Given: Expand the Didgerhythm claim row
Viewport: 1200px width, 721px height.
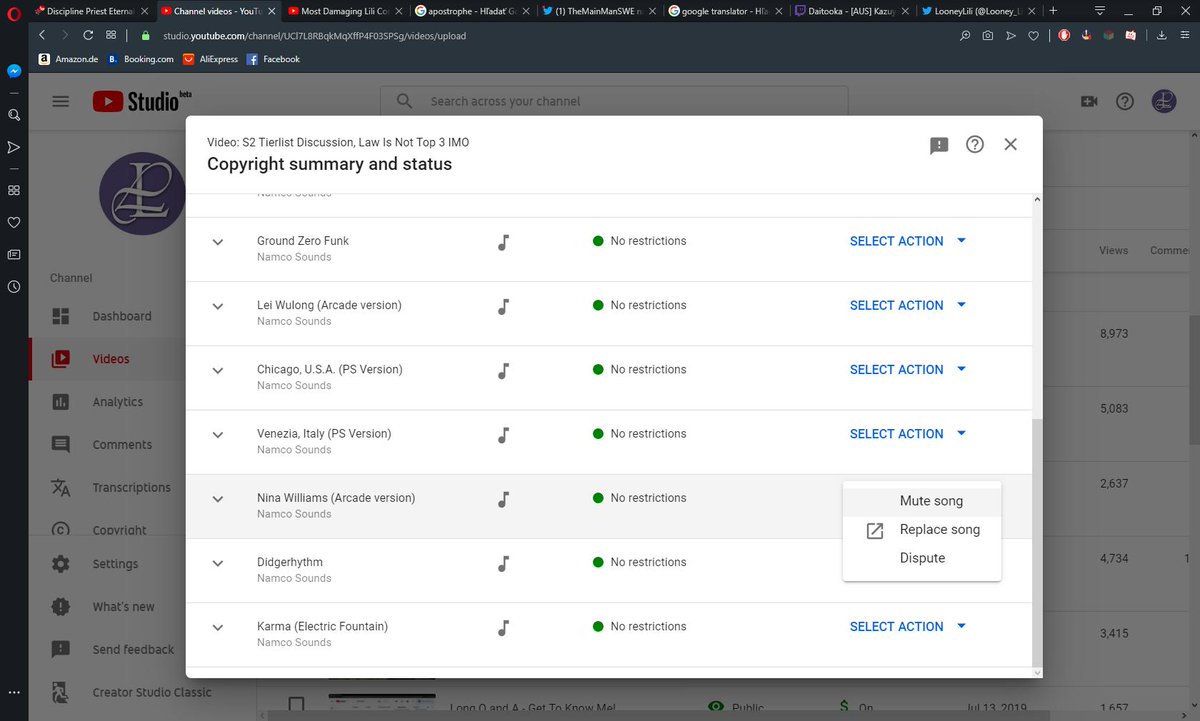Looking at the screenshot, I should (218, 563).
